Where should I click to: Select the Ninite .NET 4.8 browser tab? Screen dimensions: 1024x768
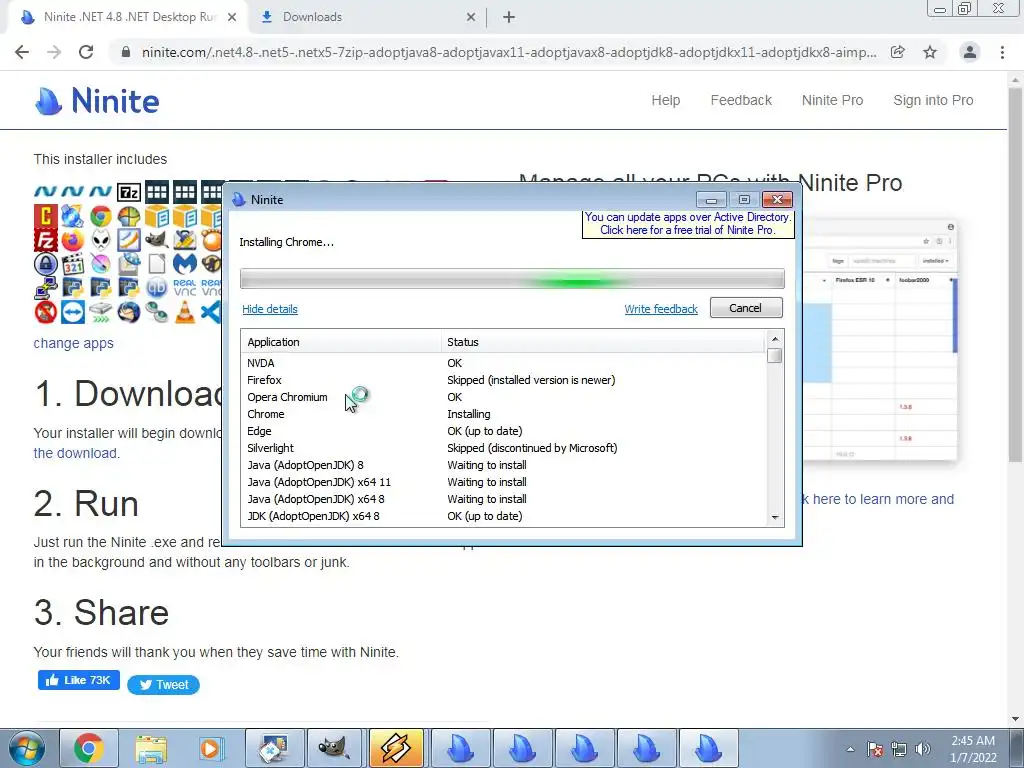tap(127, 17)
